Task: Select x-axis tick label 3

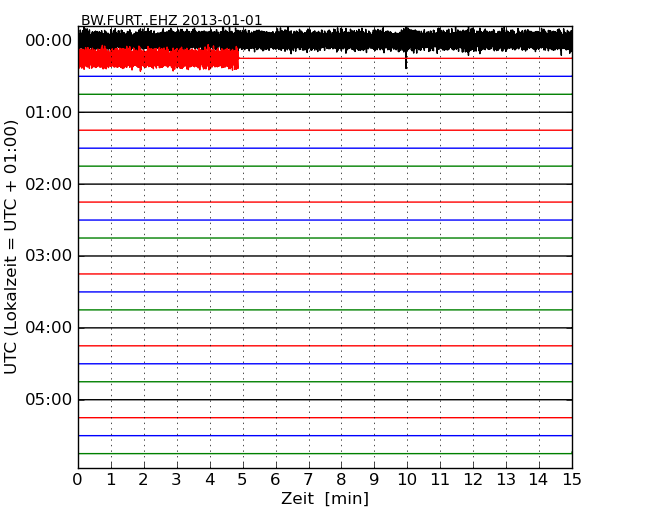Action: [x=177, y=480]
